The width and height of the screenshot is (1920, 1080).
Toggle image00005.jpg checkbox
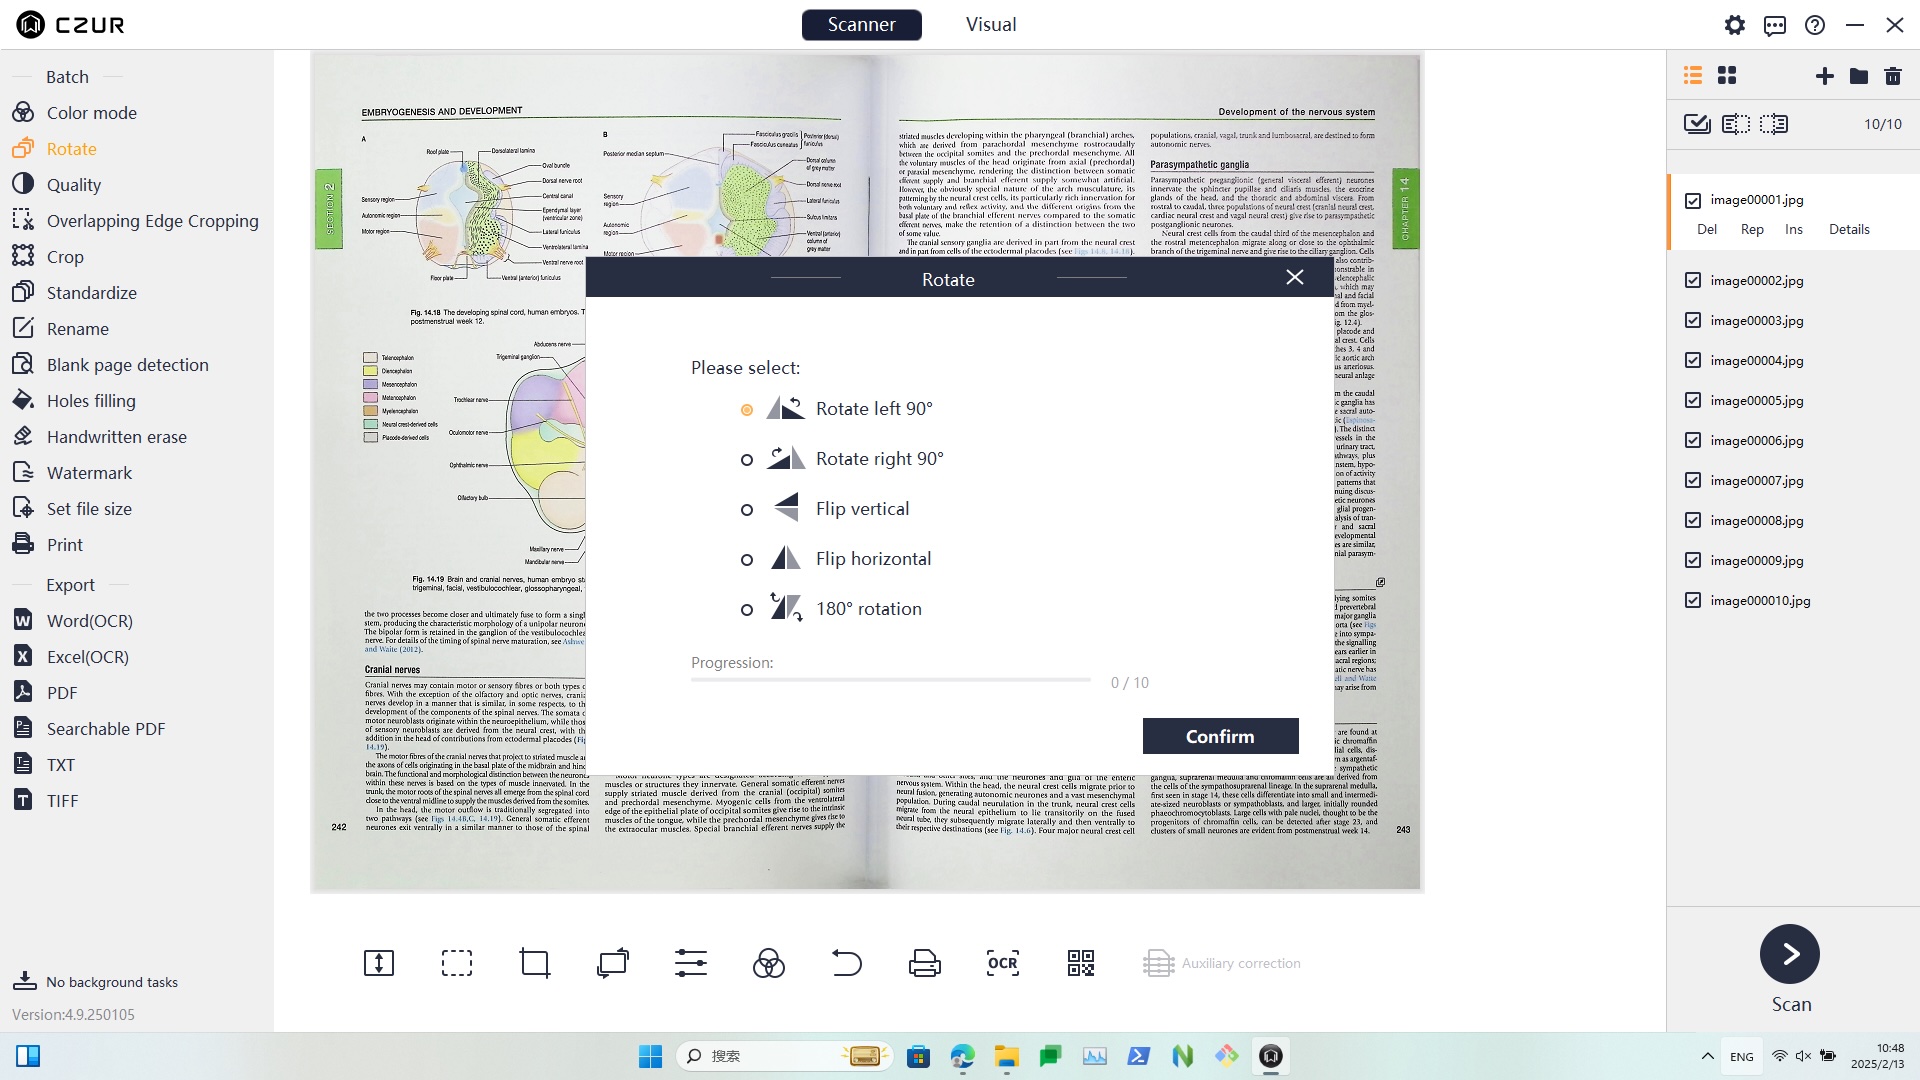[x=1695, y=400]
